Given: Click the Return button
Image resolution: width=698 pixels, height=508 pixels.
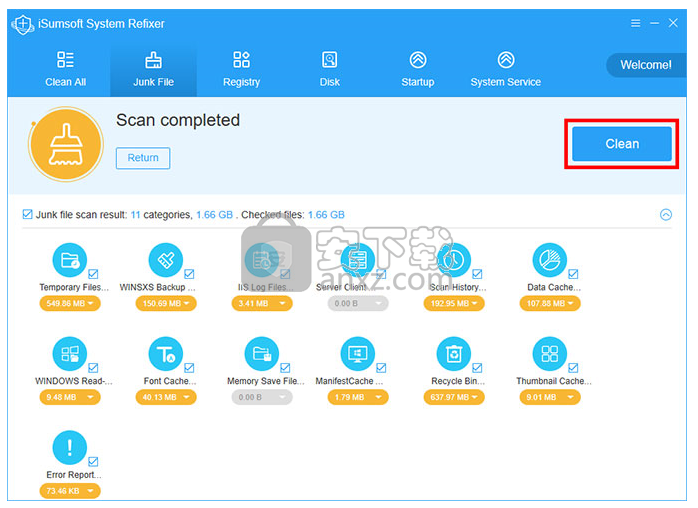Looking at the screenshot, I should (143, 158).
